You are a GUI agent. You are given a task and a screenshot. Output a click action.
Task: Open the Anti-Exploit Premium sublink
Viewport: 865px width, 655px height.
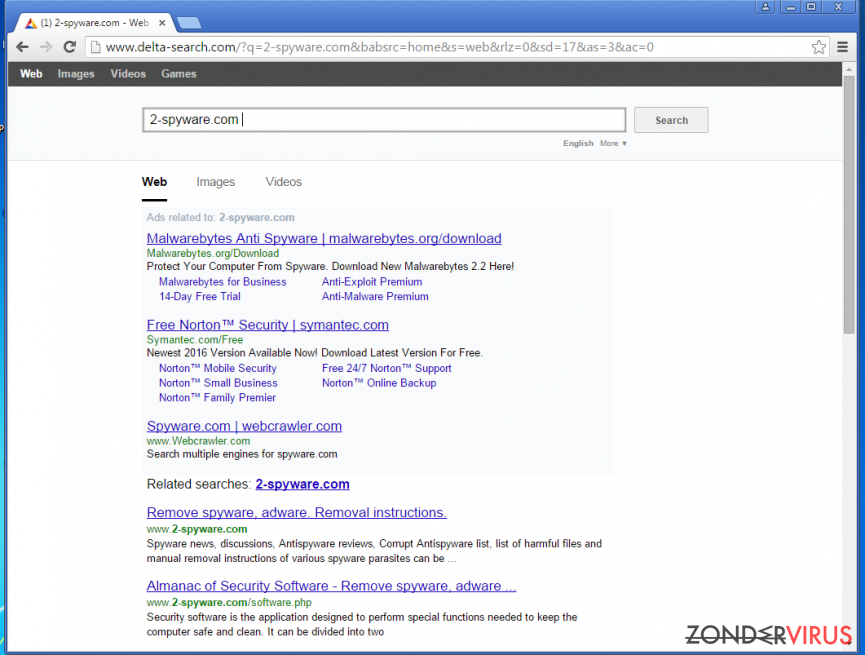372,282
